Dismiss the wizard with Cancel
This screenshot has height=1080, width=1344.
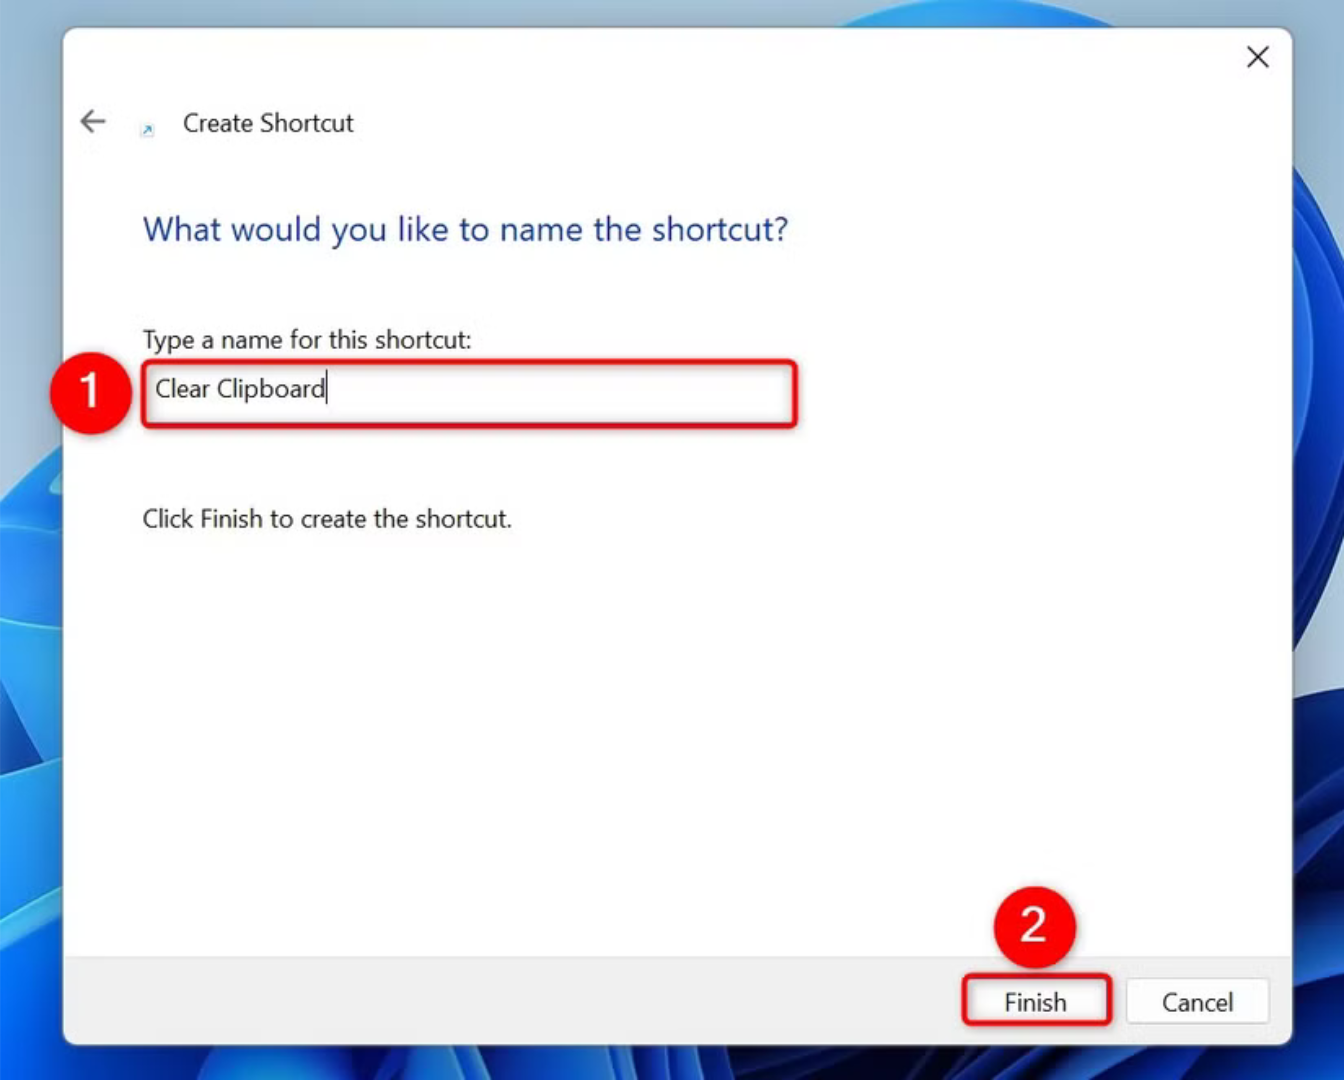tap(1197, 1001)
